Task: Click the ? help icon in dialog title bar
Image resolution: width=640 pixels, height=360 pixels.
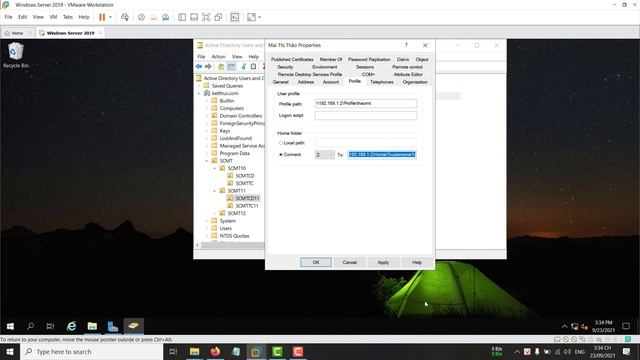Action: [x=406, y=45]
